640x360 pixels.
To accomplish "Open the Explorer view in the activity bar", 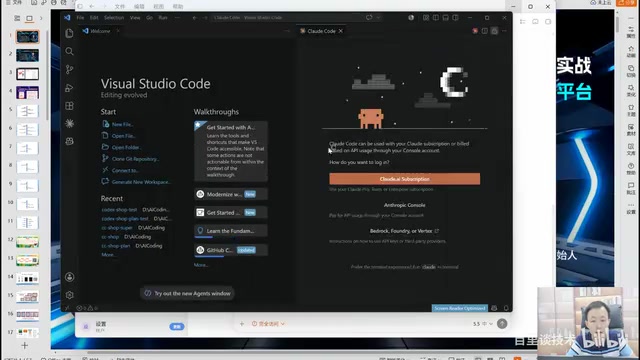I will 69,33.
